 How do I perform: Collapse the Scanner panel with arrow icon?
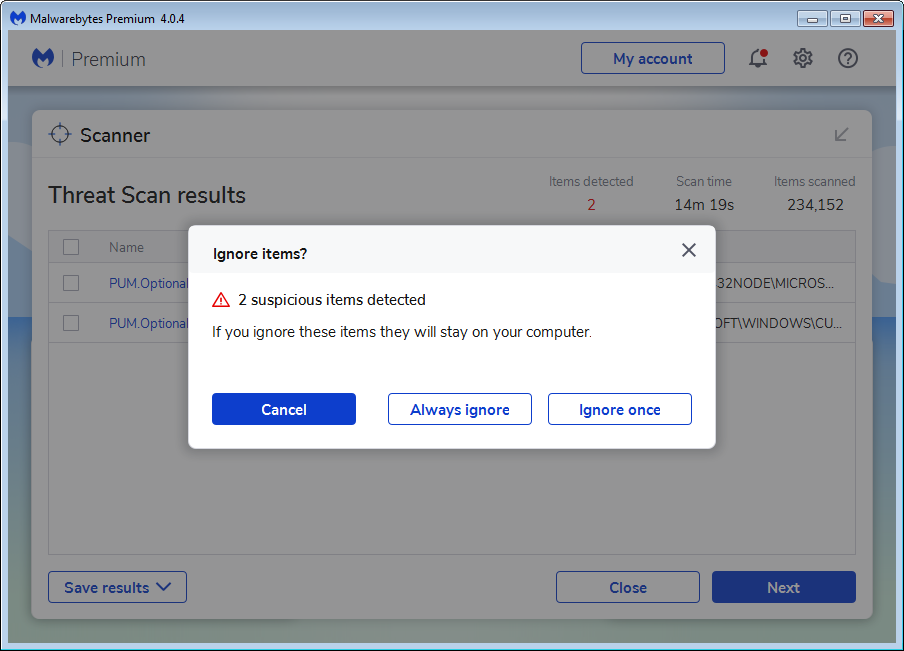tap(842, 135)
